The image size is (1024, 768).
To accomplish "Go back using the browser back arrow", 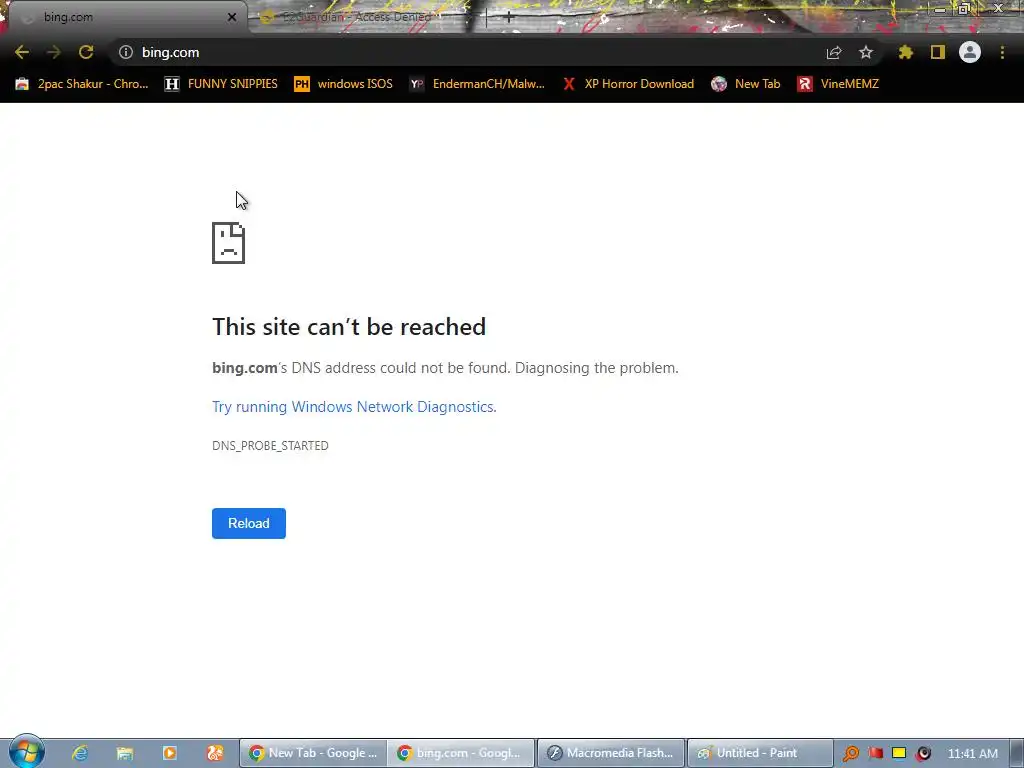I will coord(22,52).
